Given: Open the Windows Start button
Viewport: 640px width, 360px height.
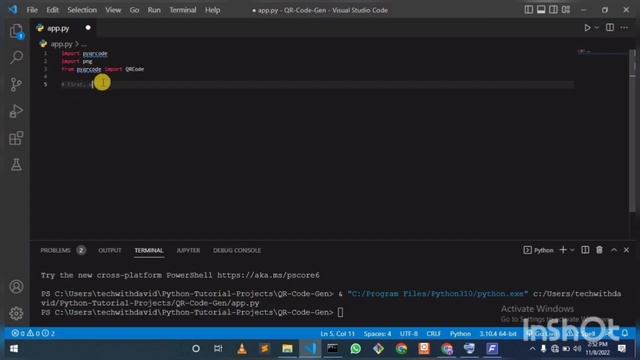Looking at the screenshot, I should (13, 349).
